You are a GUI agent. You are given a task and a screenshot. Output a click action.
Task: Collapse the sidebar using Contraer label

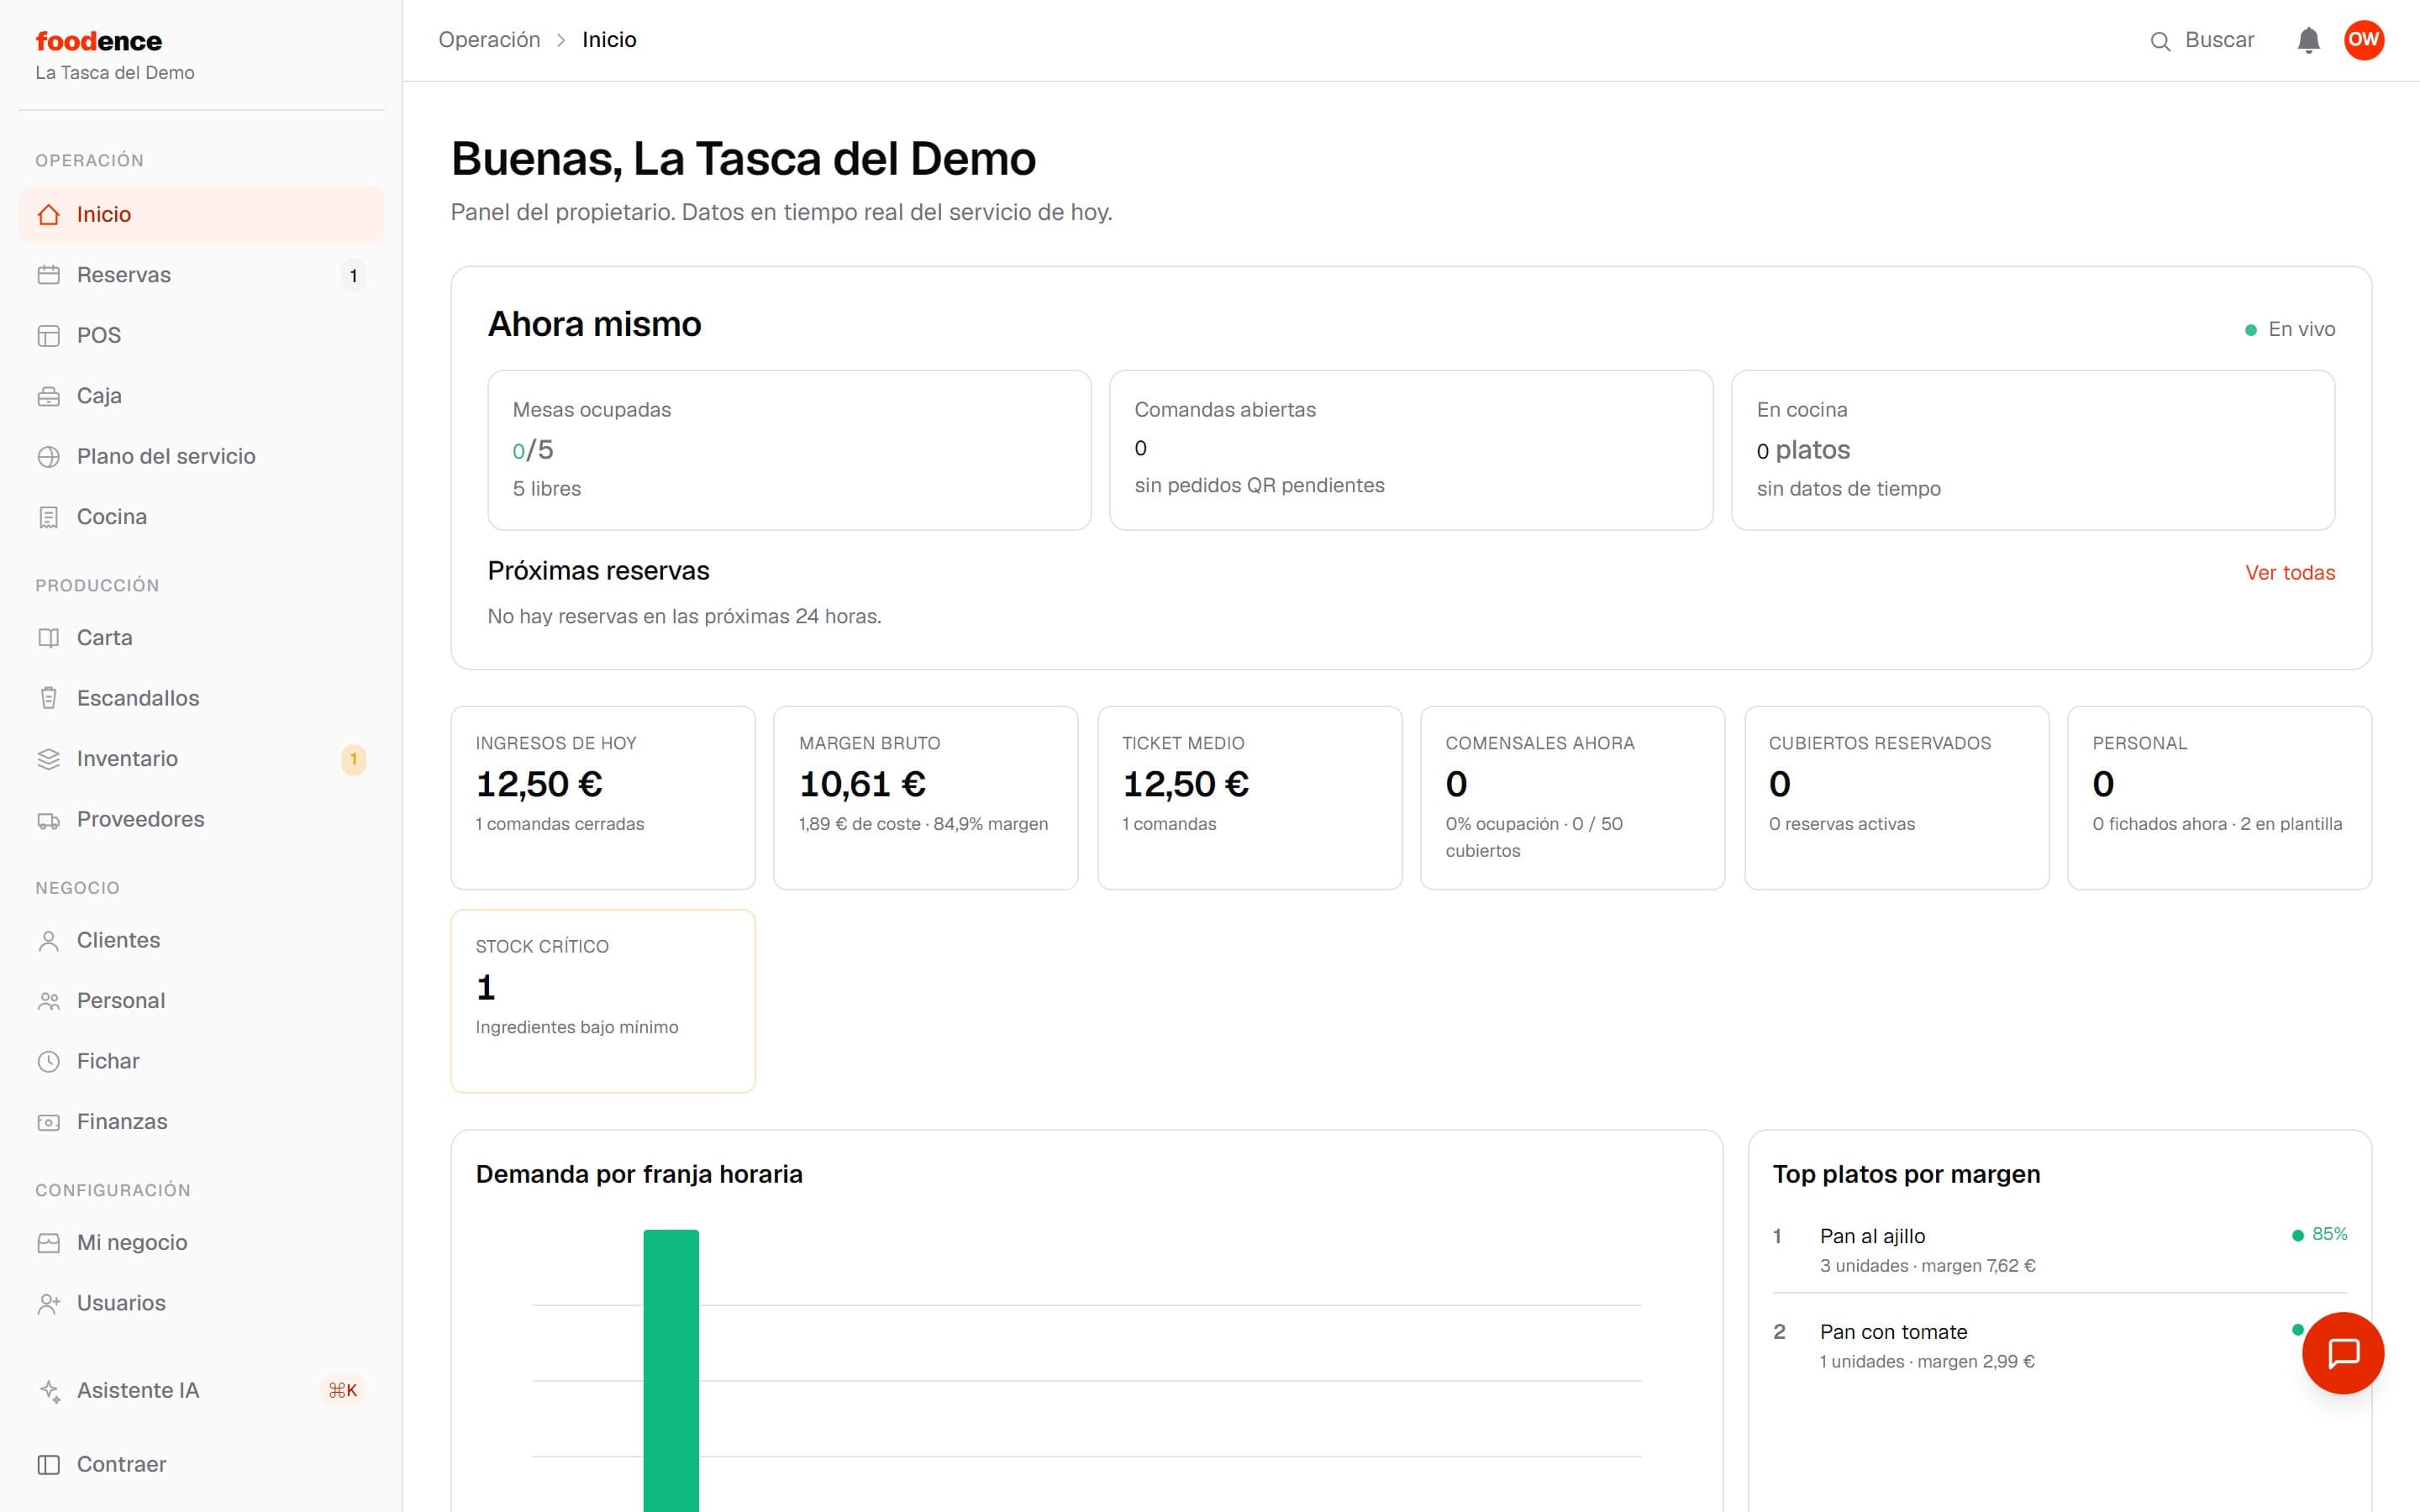122,1465
